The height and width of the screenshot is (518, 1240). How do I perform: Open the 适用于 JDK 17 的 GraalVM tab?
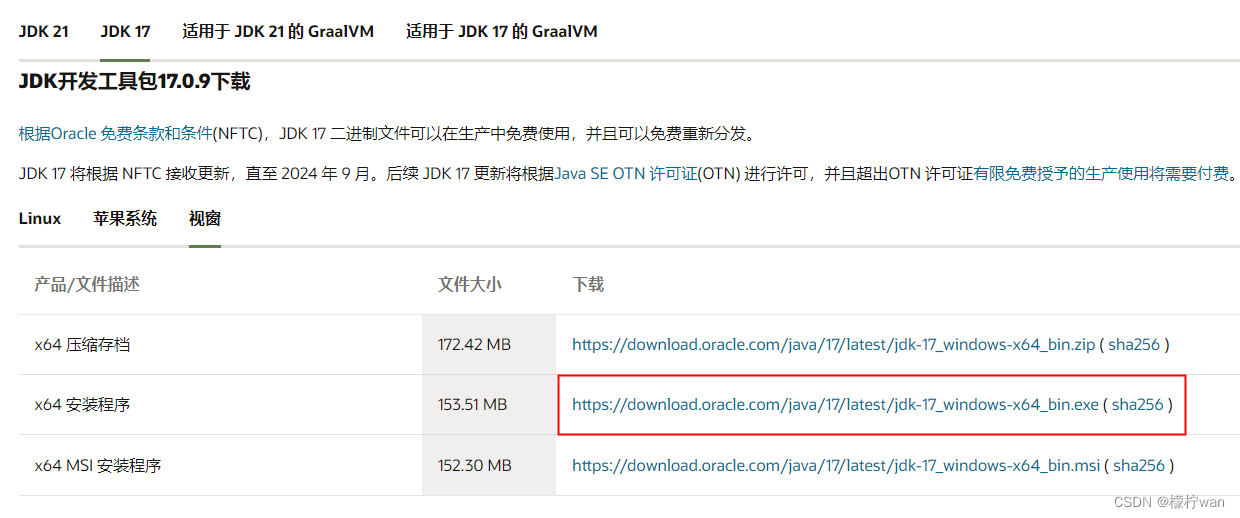[x=501, y=31]
